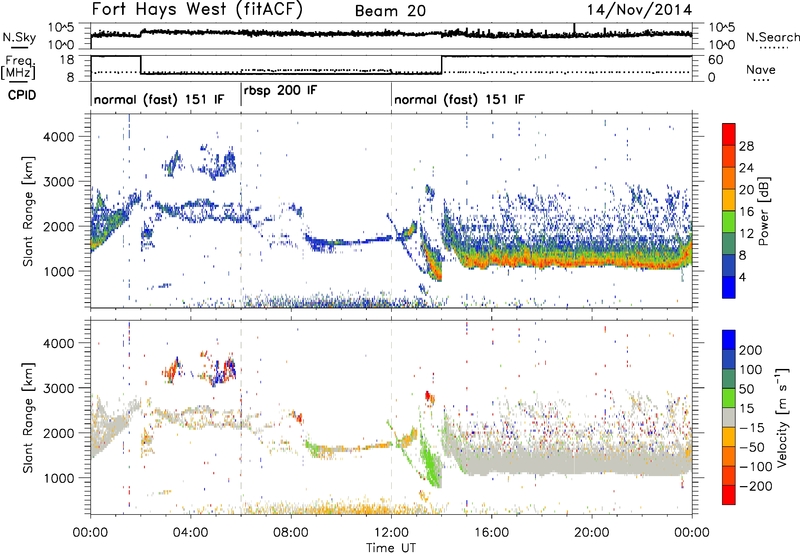Click '4000' on the power panel axis
The width and height of the screenshot is (800, 554).
pyautogui.click(x=58, y=137)
